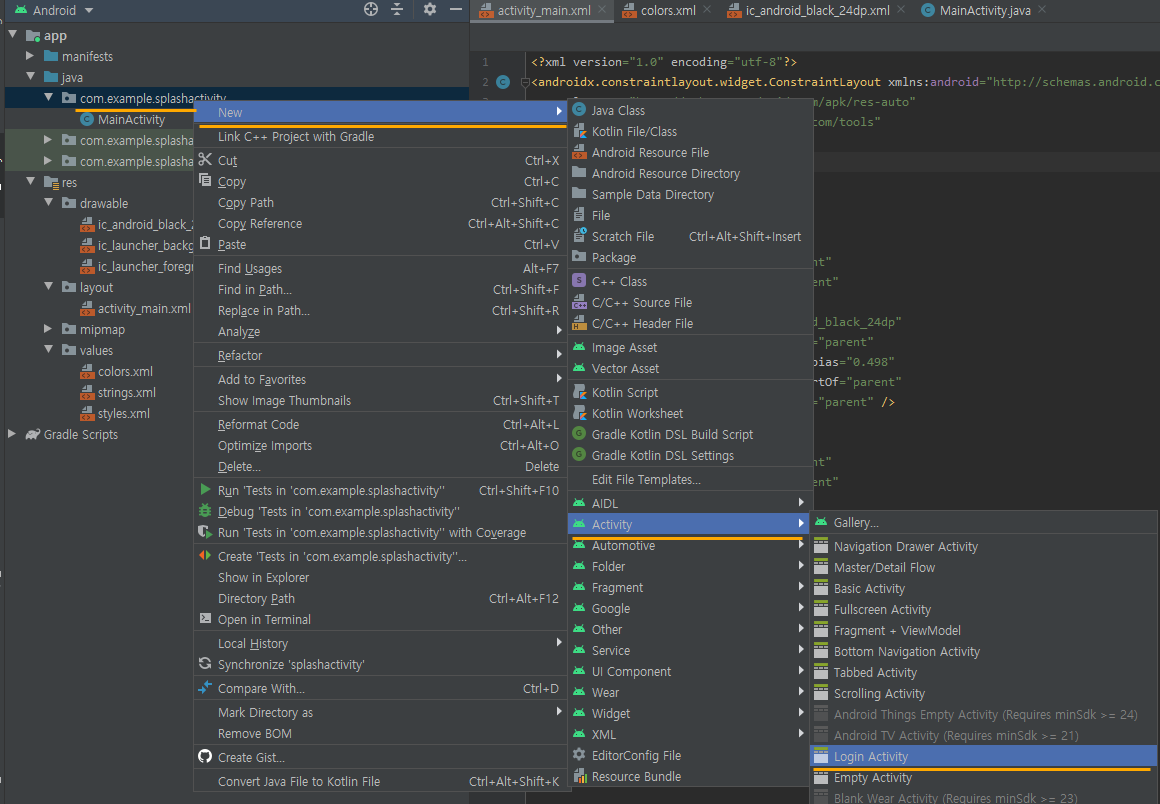The image size is (1160, 804).
Task: Click the Kotlin Script icon
Action: [x=579, y=392]
